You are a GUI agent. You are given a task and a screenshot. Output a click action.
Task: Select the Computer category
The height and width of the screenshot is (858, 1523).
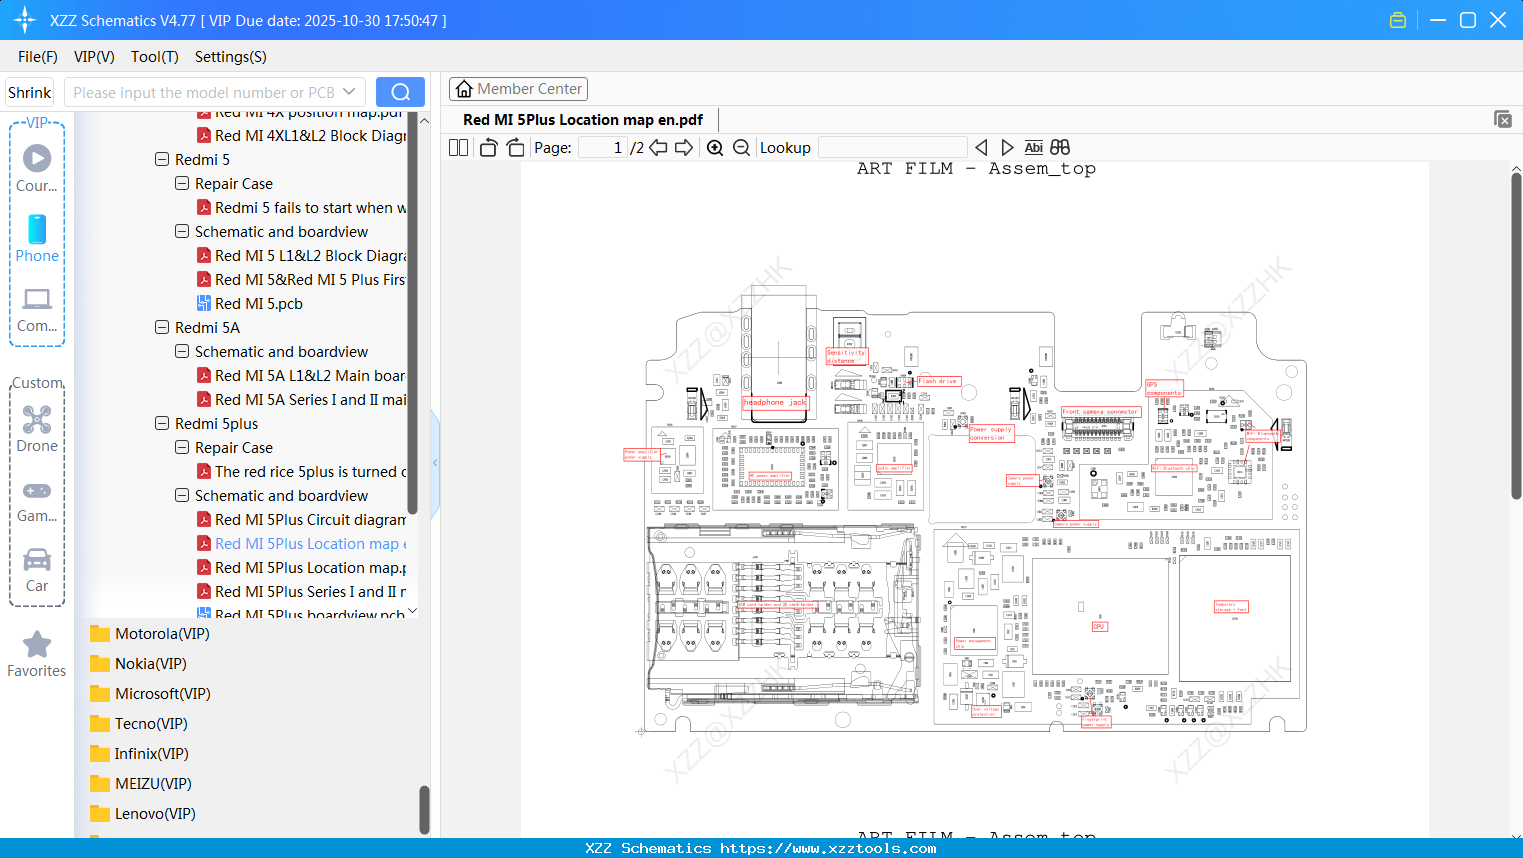pyautogui.click(x=37, y=309)
